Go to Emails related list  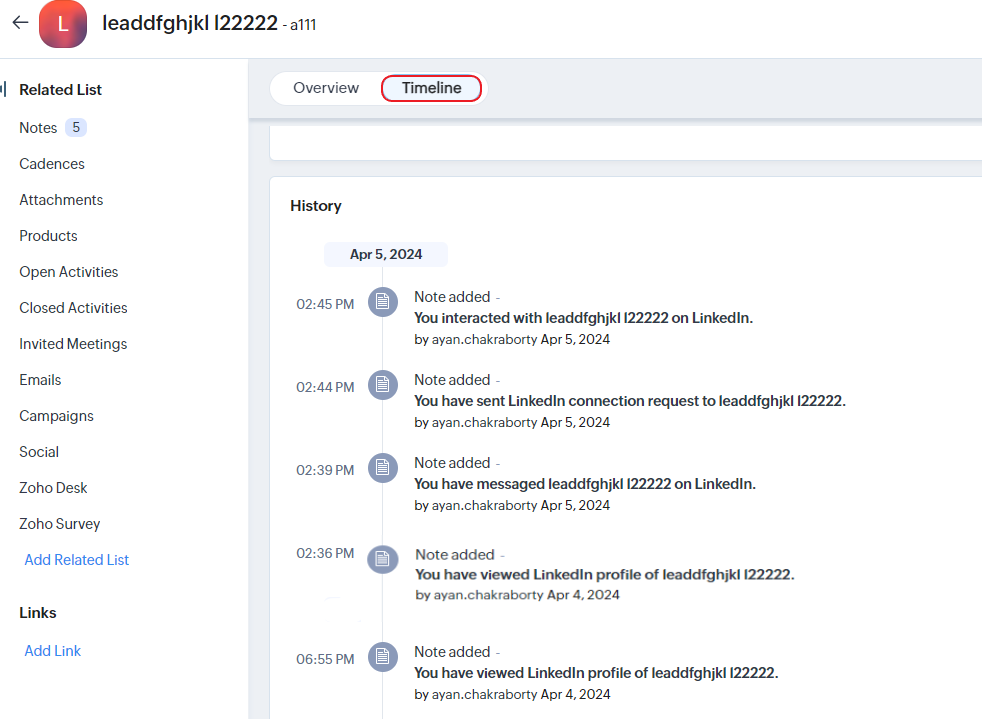(x=40, y=380)
